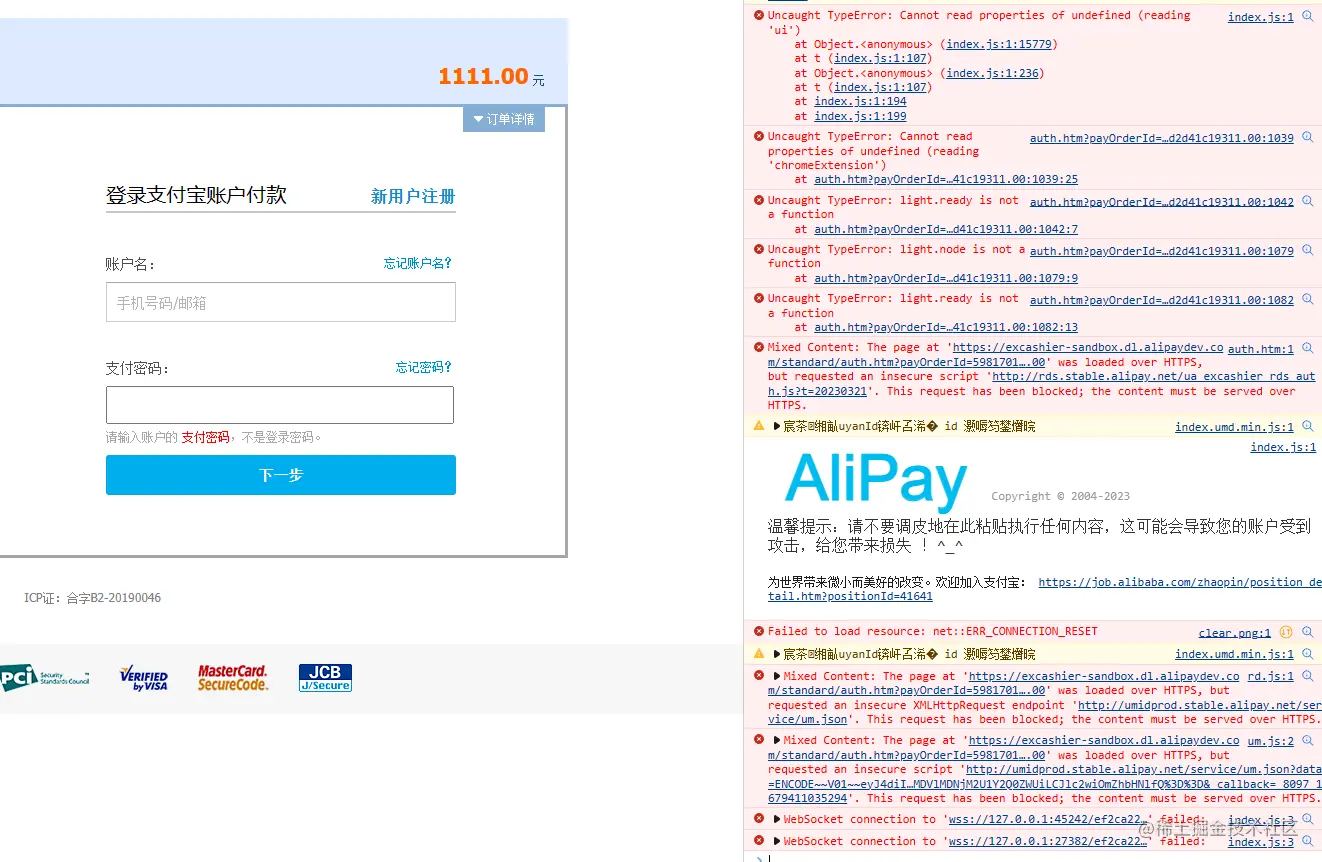Open the wss://127.0.0.1:45242 WebSocket URL
1322x862 pixels.
pos(1050,820)
